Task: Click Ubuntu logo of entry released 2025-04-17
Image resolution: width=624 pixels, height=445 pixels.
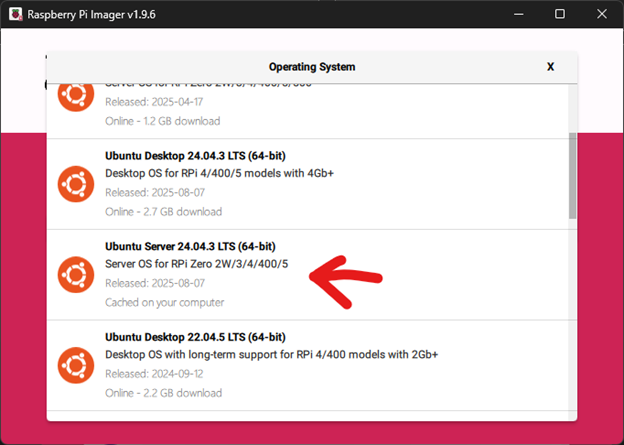Action: (x=76, y=98)
